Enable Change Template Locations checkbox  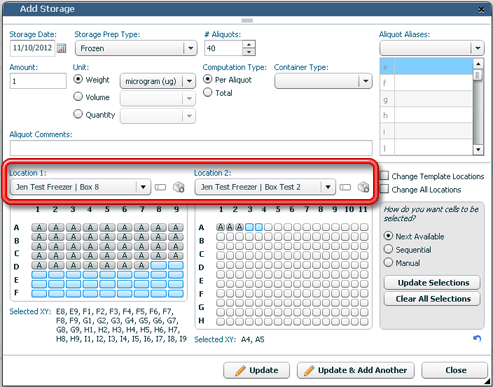click(x=384, y=175)
